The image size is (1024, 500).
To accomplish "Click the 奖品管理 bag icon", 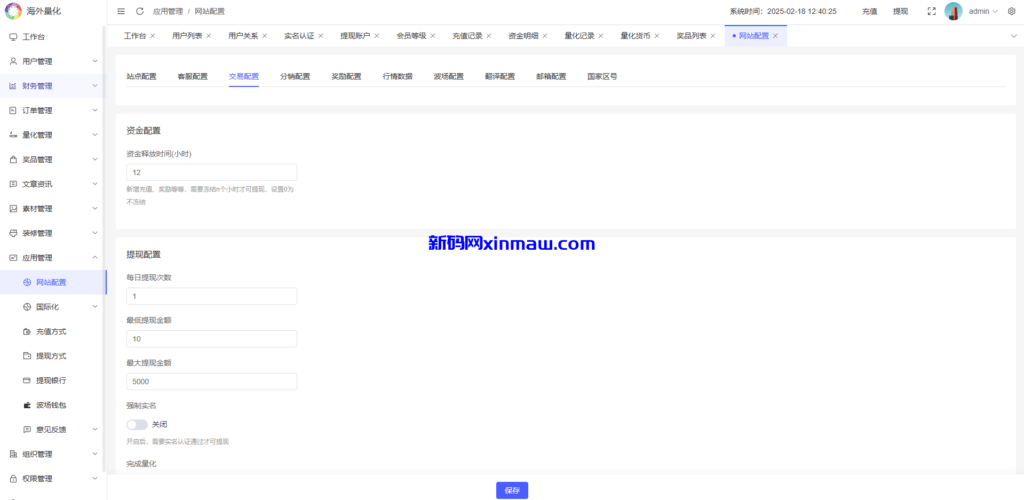I will click(x=13, y=159).
